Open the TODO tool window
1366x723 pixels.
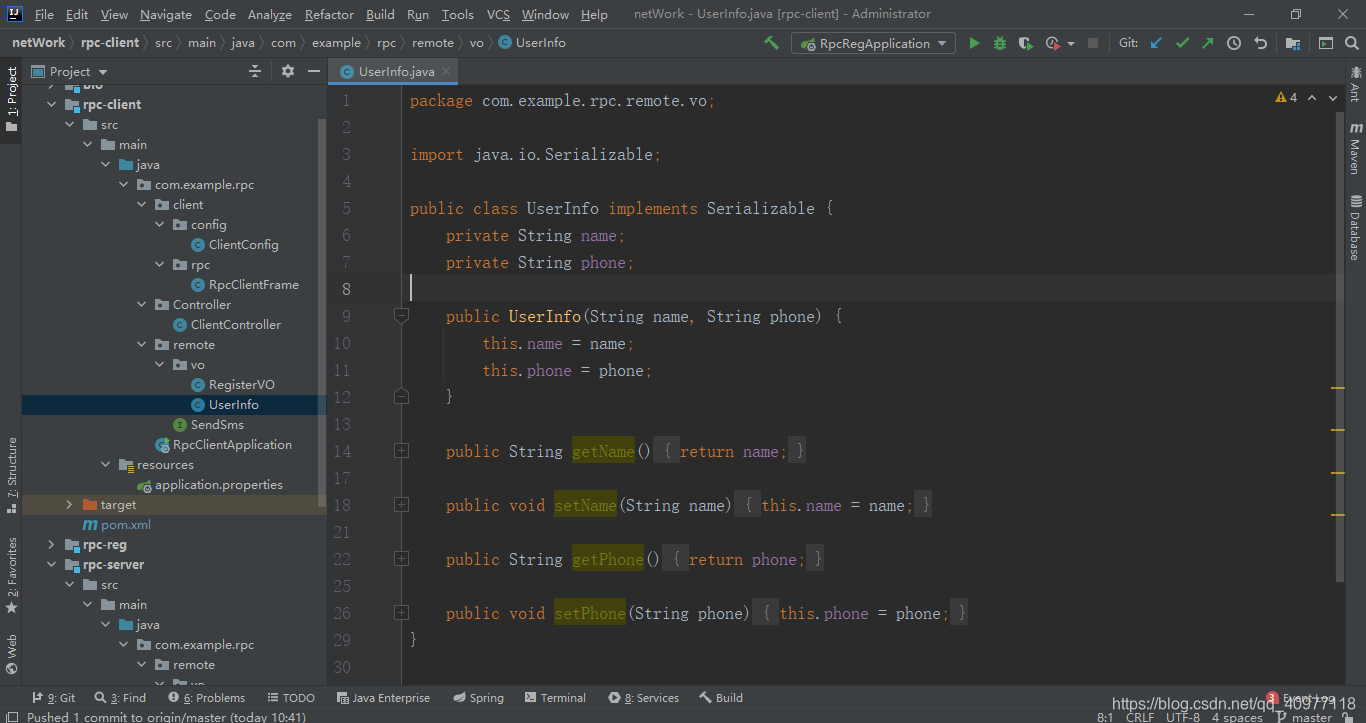[x=291, y=698]
